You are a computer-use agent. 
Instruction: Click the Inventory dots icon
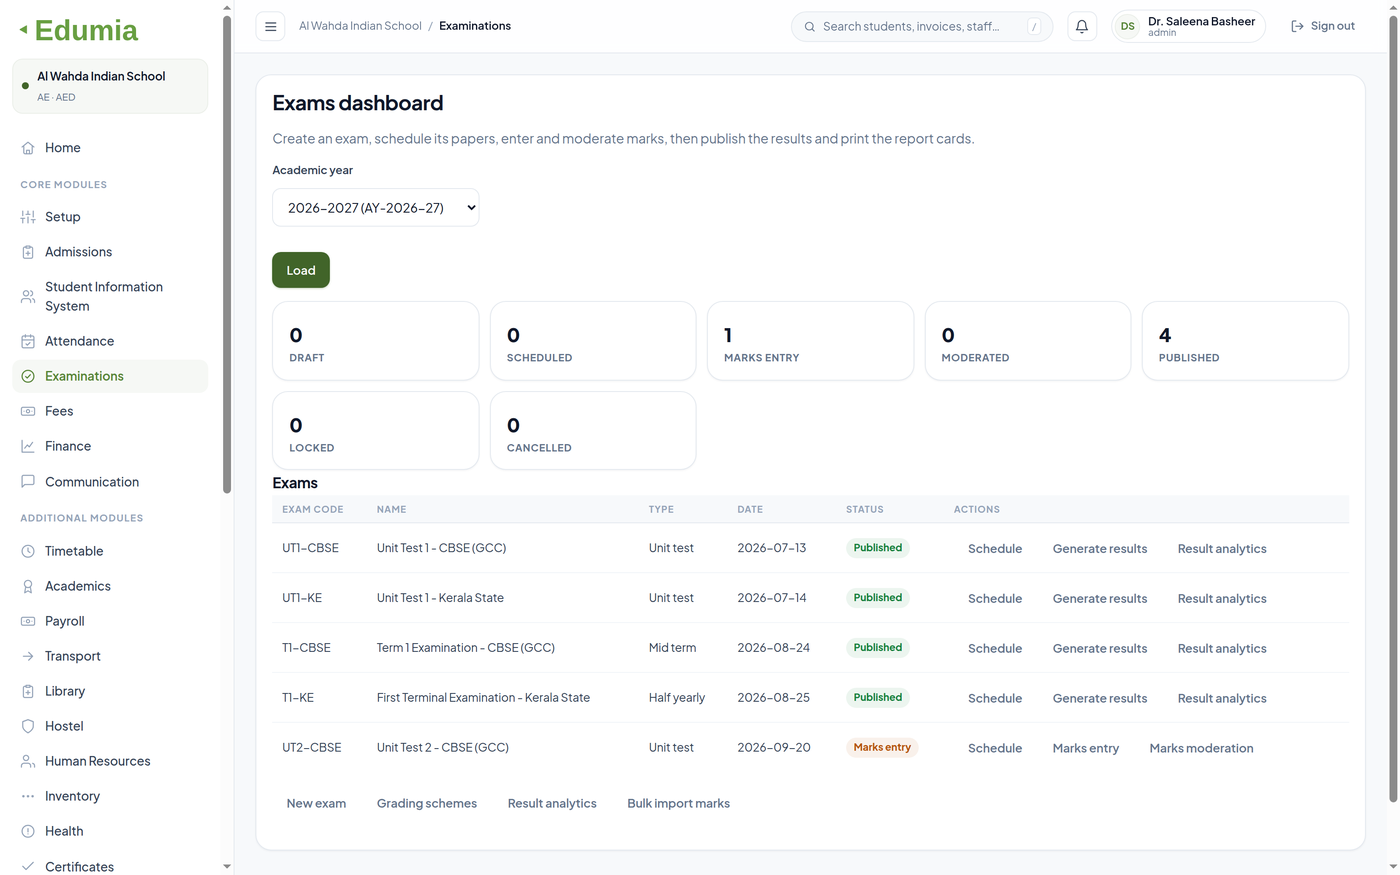[28, 796]
